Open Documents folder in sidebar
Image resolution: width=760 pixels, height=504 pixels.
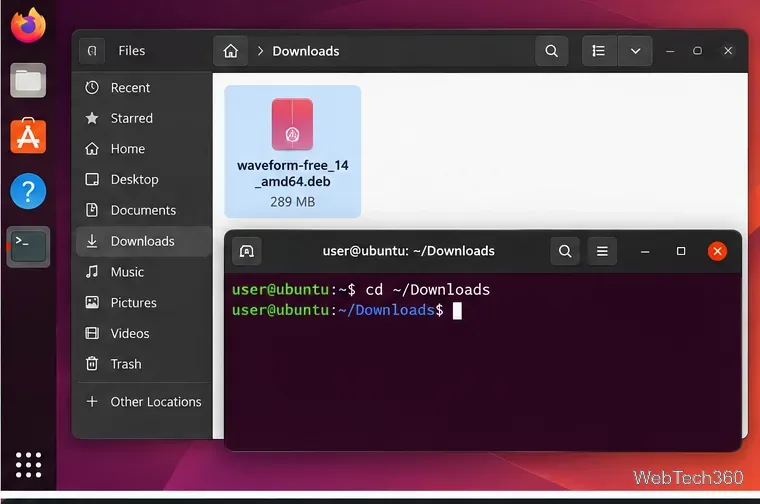tap(143, 210)
